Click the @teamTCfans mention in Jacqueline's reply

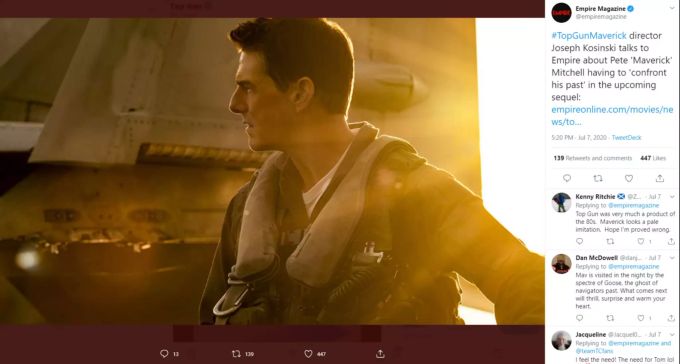point(594,351)
